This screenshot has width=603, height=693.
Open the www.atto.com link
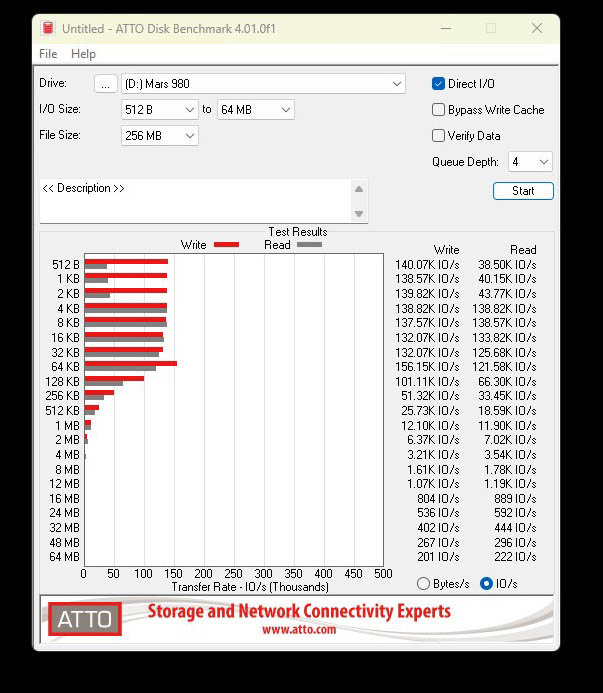pyautogui.click(x=299, y=629)
